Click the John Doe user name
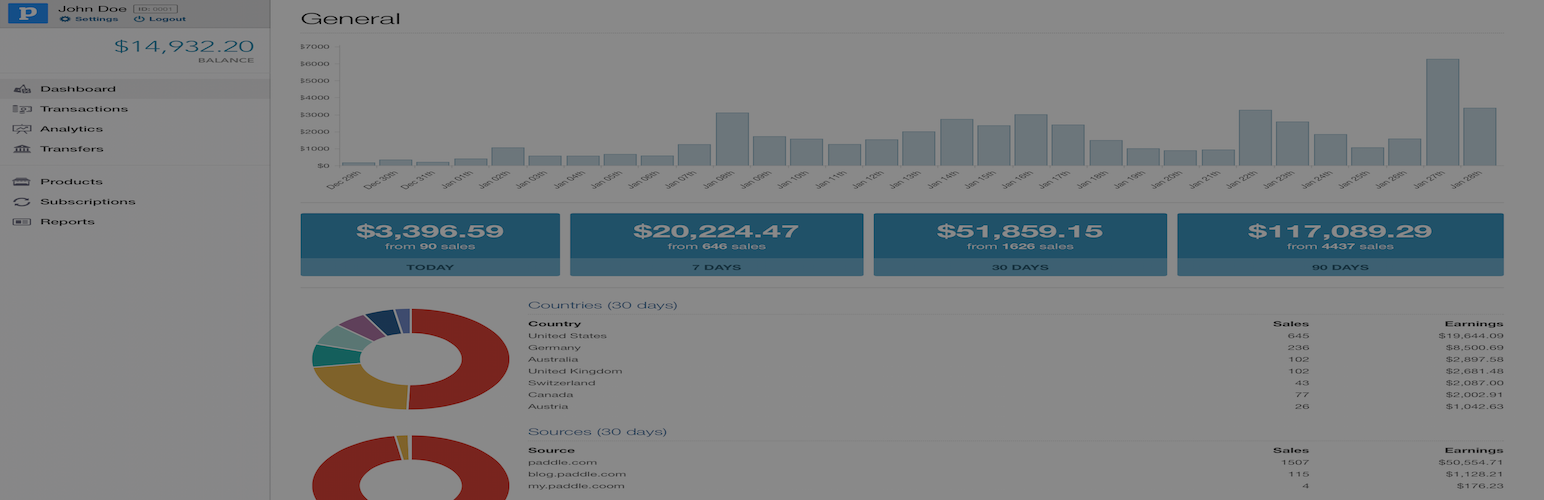This screenshot has width=1544, height=500. (92, 8)
